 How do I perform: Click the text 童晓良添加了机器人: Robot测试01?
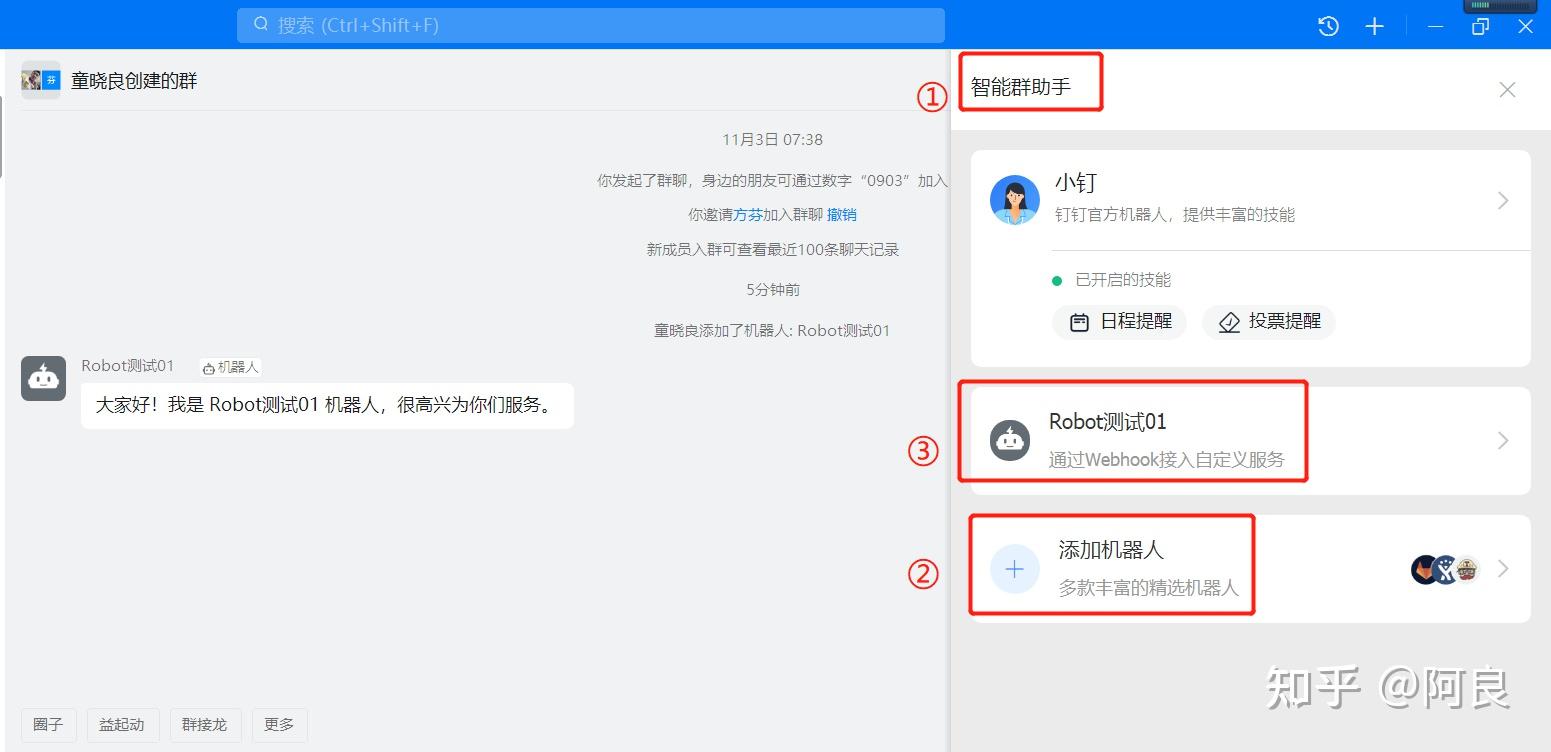[x=772, y=331]
